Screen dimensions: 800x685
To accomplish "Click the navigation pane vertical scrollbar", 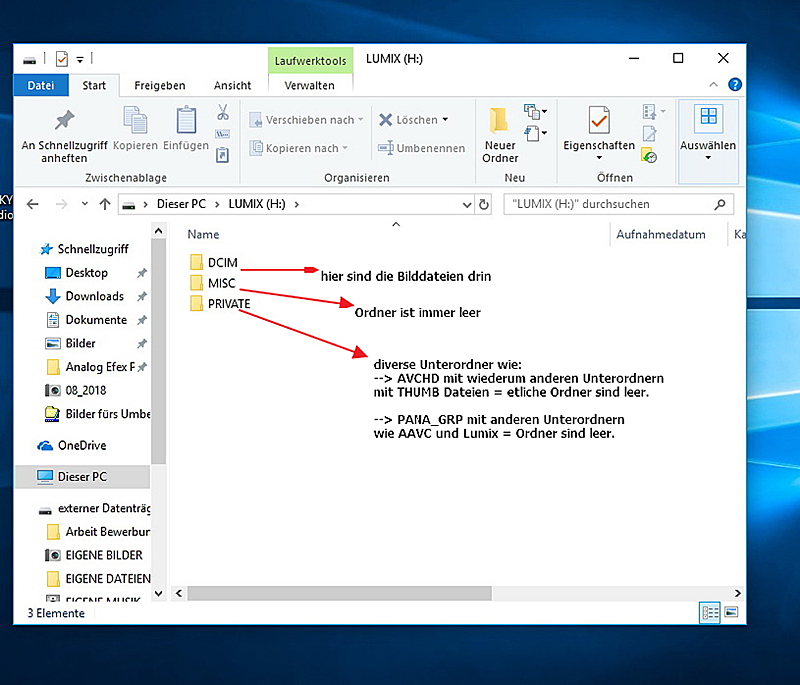I will click(159, 352).
